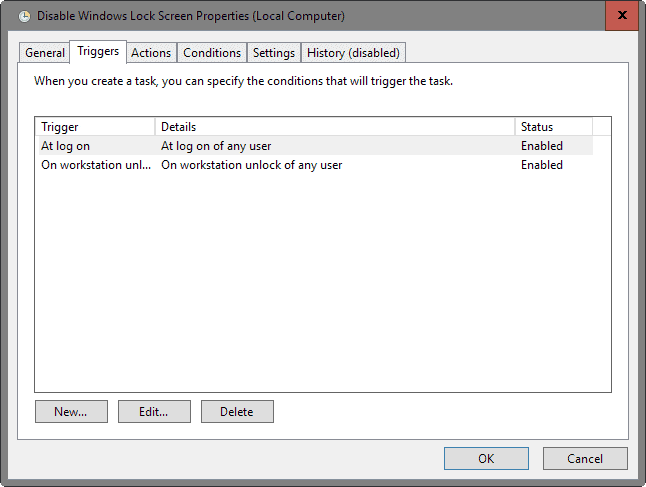Switch to the General tab

point(45,53)
